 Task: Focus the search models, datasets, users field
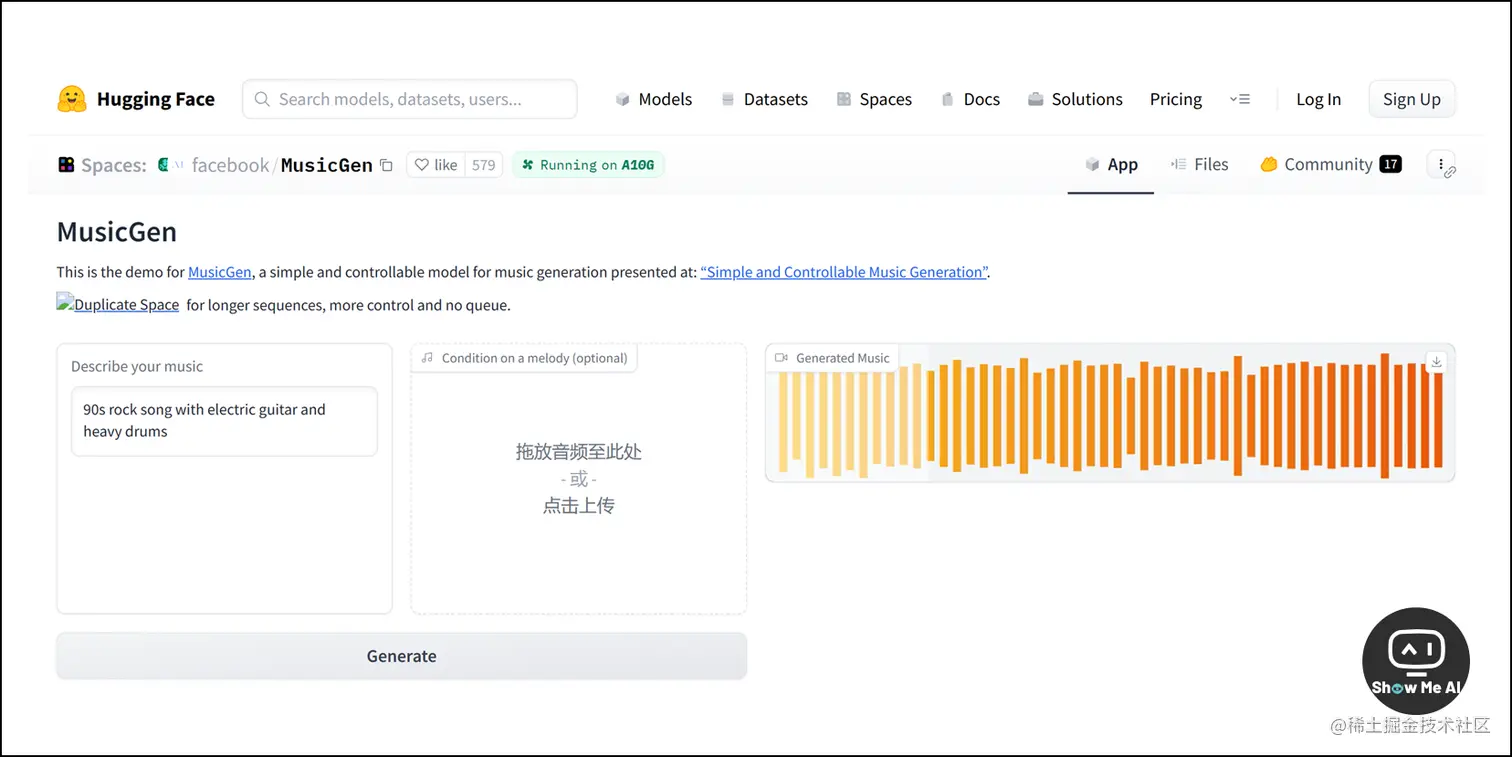click(x=410, y=99)
